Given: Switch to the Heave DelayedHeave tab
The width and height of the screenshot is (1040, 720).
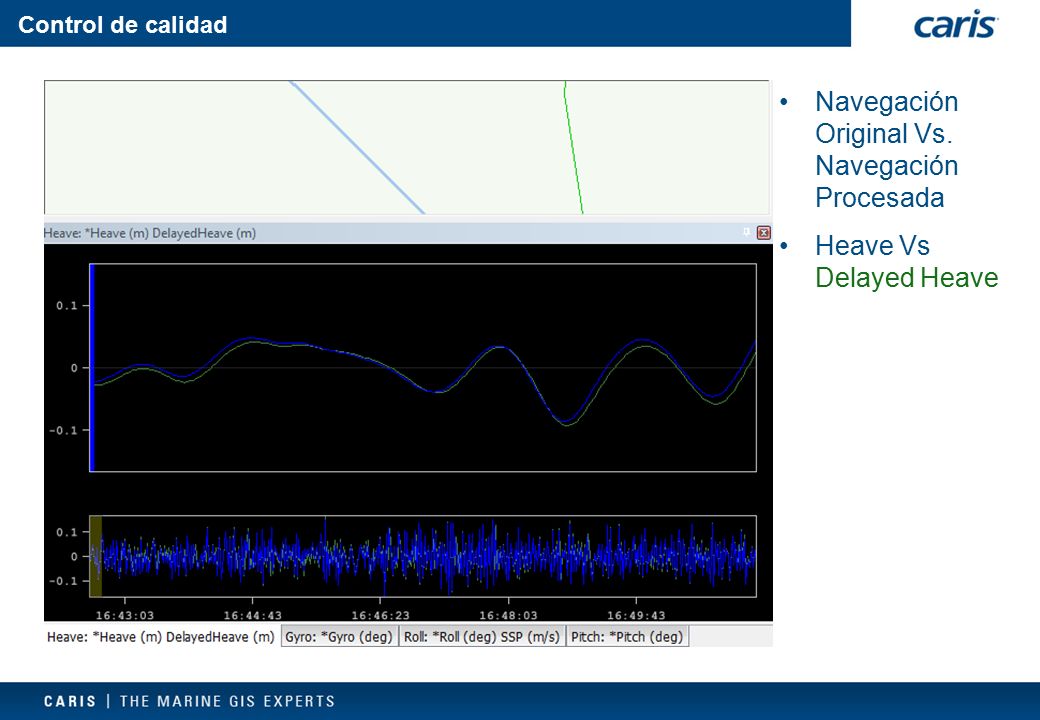Looking at the screenshot, I should click(x=161, y=637).
